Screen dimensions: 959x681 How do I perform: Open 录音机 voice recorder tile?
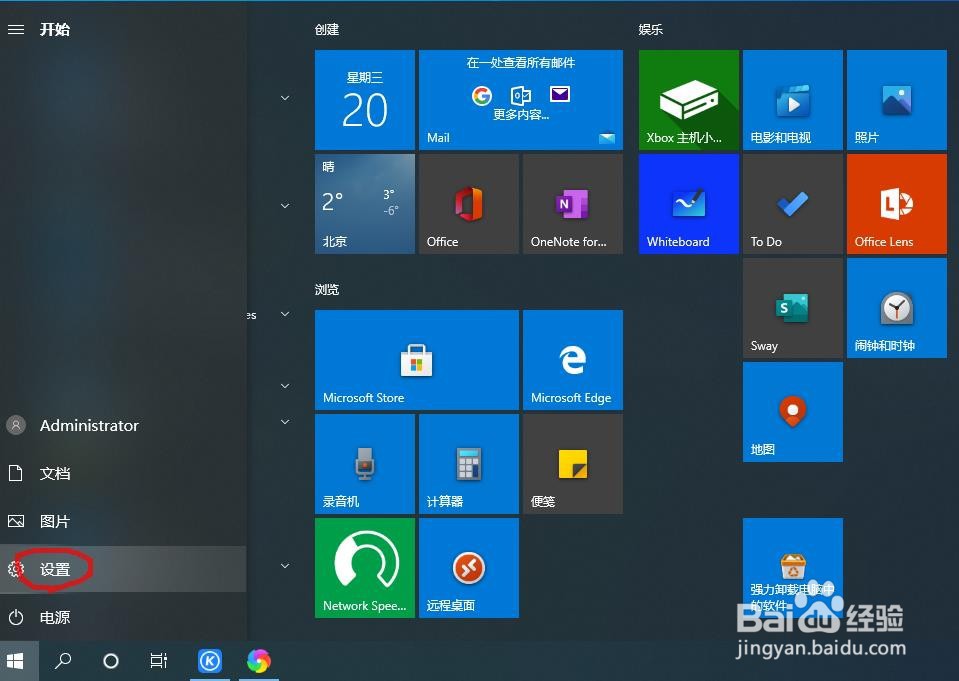(365, 464)
